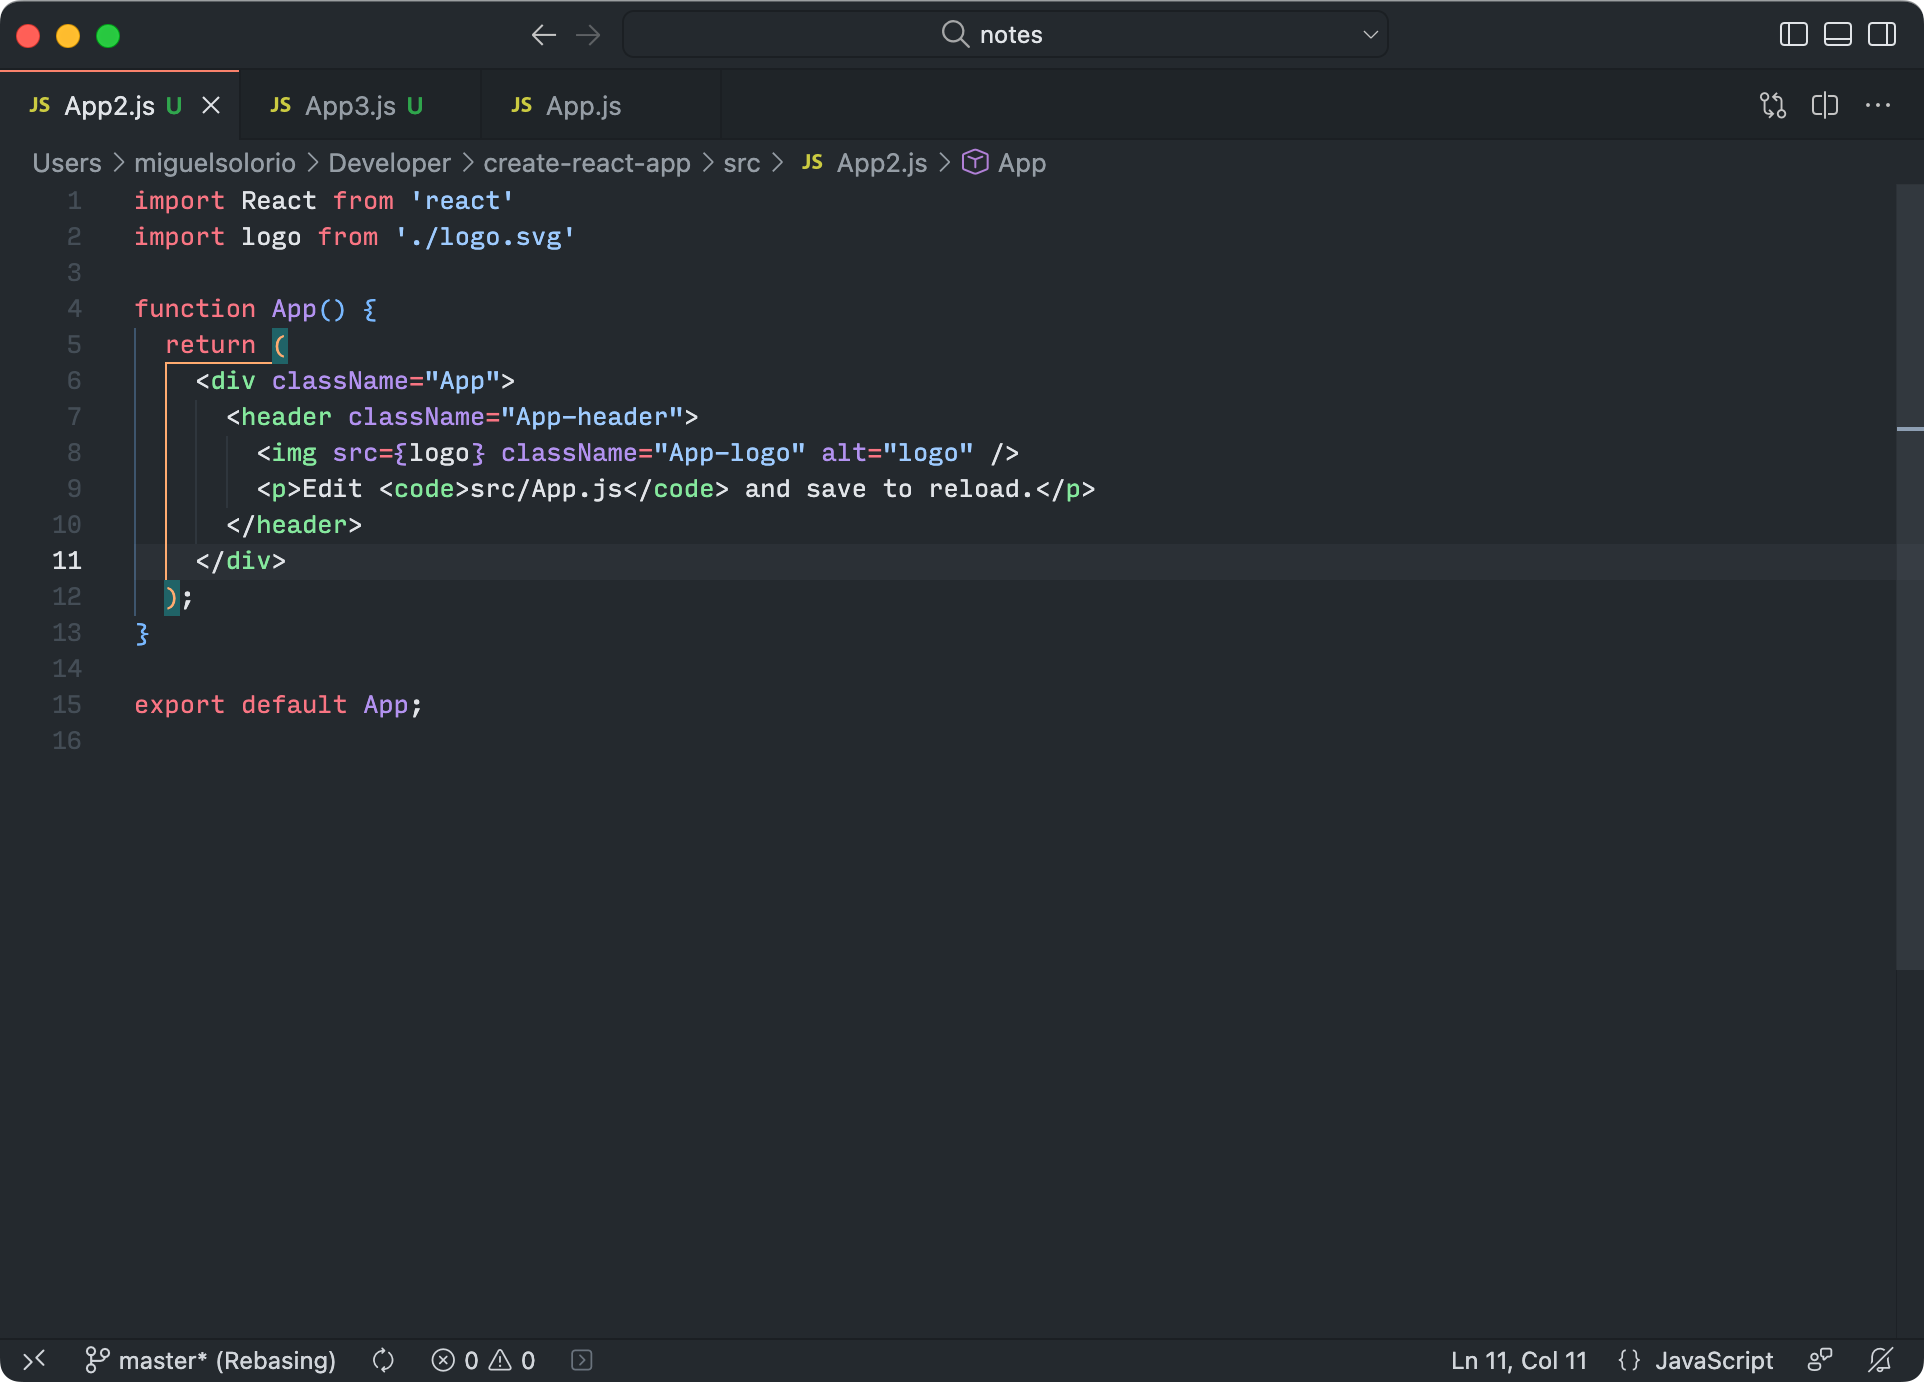This screenshot has height=1382, width=1924.
Task: Toggle the primary sidebar visibility
Action: click(x=1793, y=34)
